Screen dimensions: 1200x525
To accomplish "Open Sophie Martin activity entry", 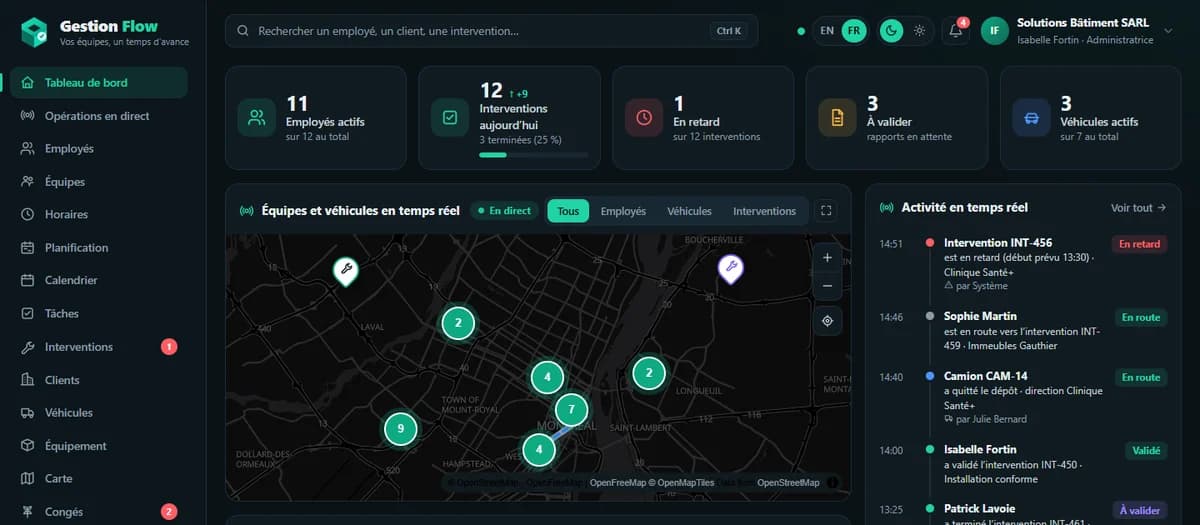I will (x=1021, y=331).
